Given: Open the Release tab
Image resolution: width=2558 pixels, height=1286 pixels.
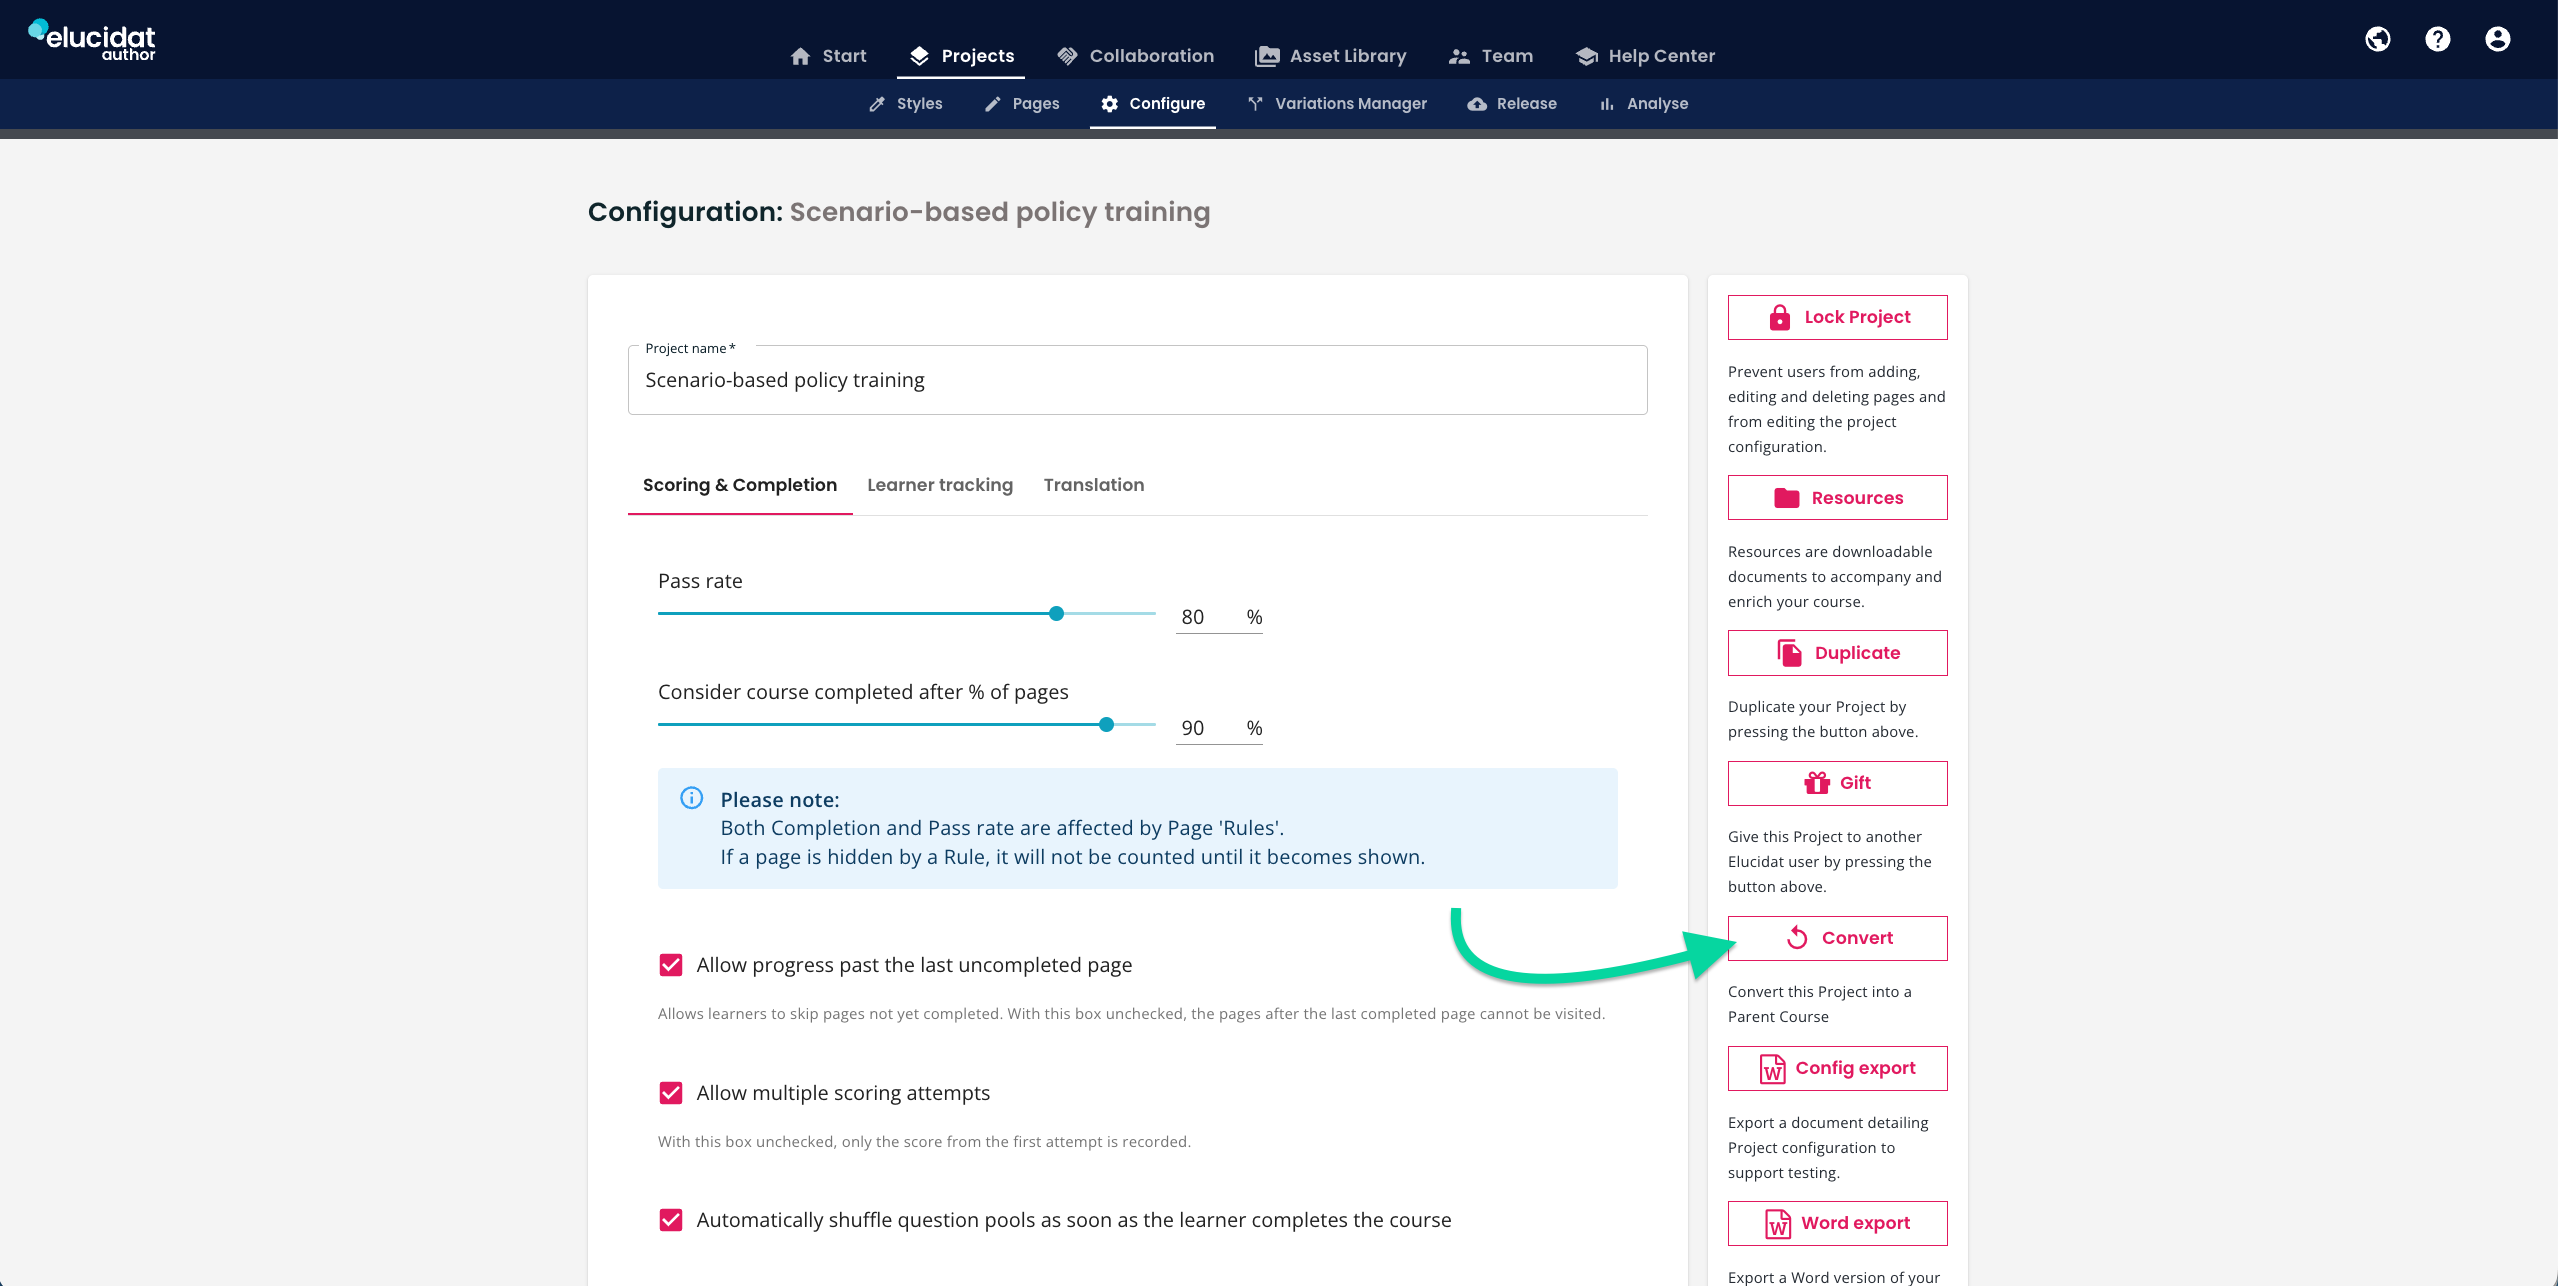Looking at the screenshot, I should click(x=1512, y=104).
